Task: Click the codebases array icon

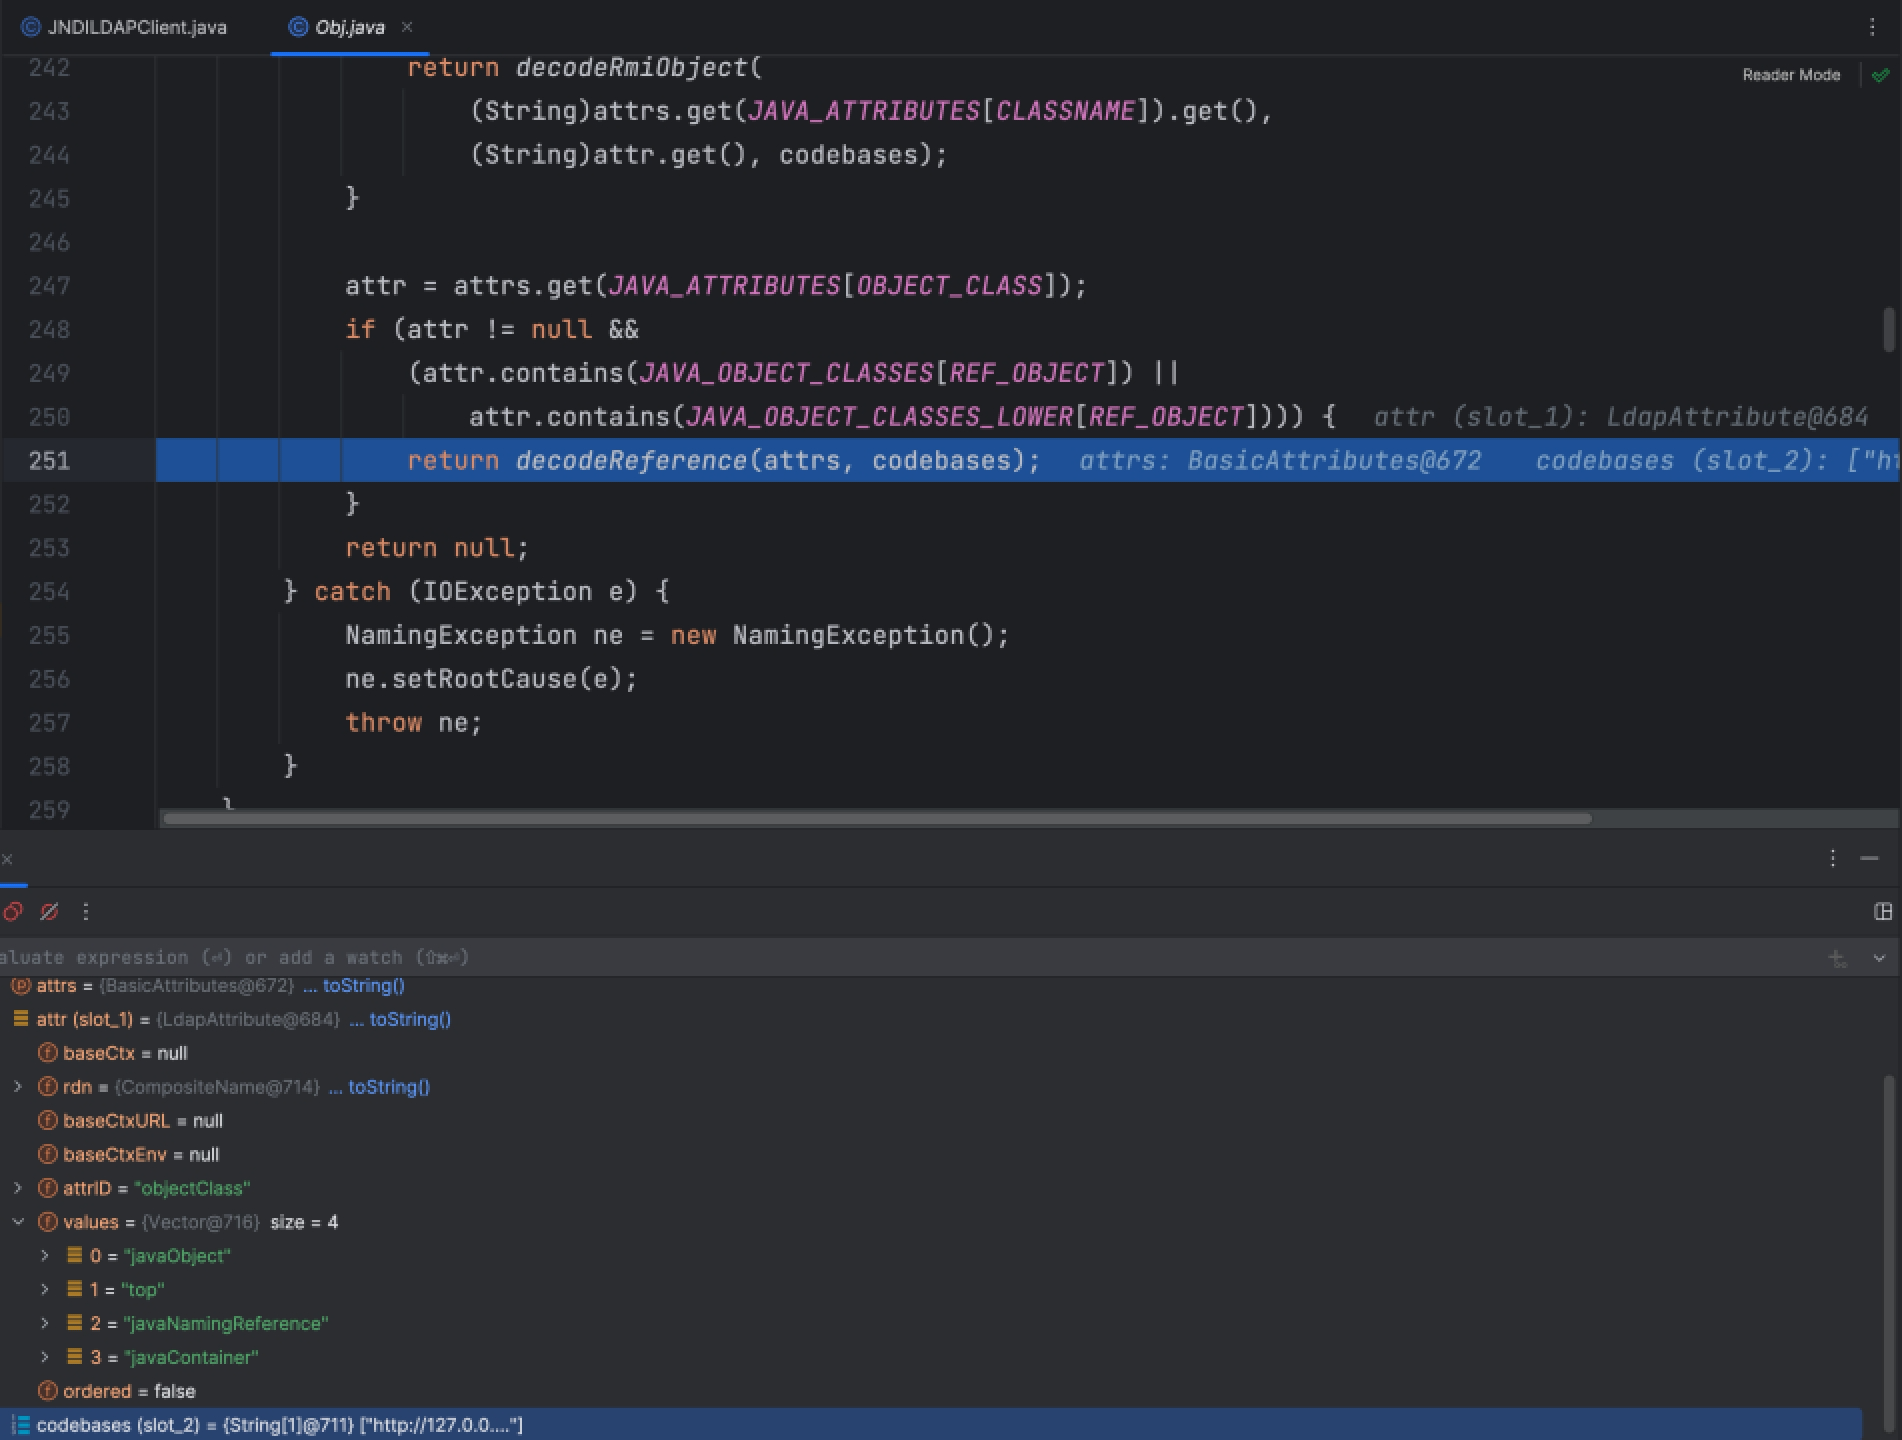Action: (x=20, y=1425)
